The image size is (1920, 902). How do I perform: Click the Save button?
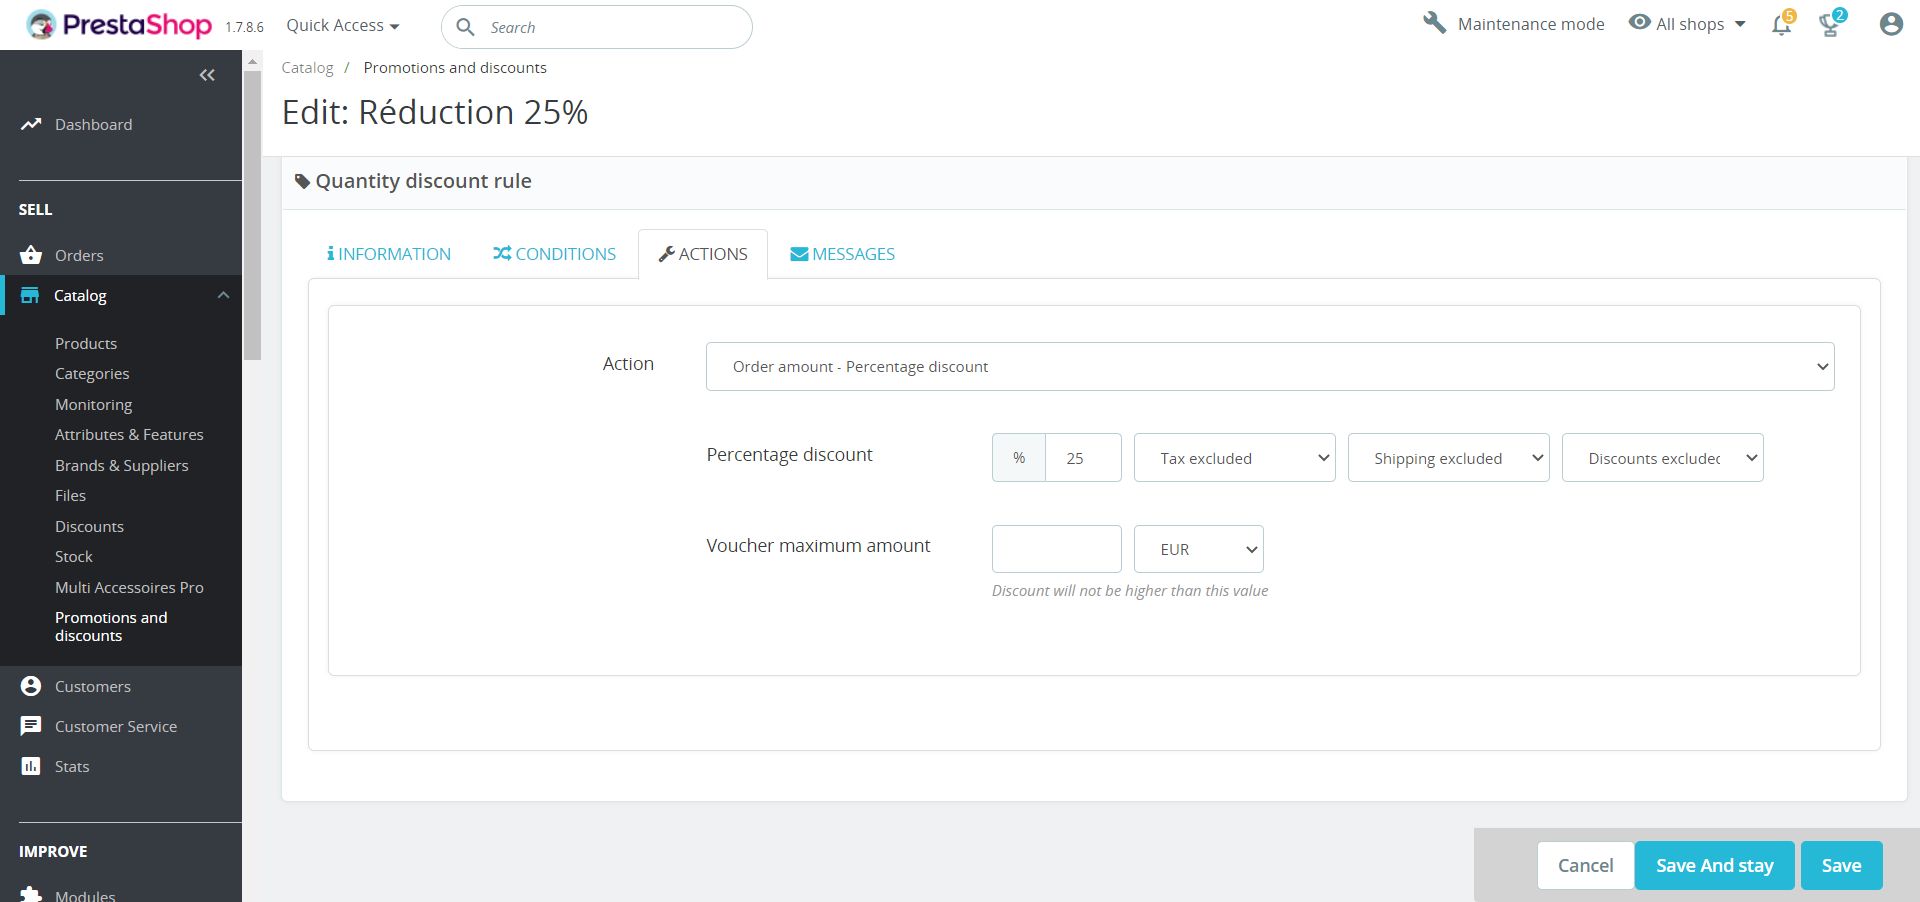point(1841,865)
